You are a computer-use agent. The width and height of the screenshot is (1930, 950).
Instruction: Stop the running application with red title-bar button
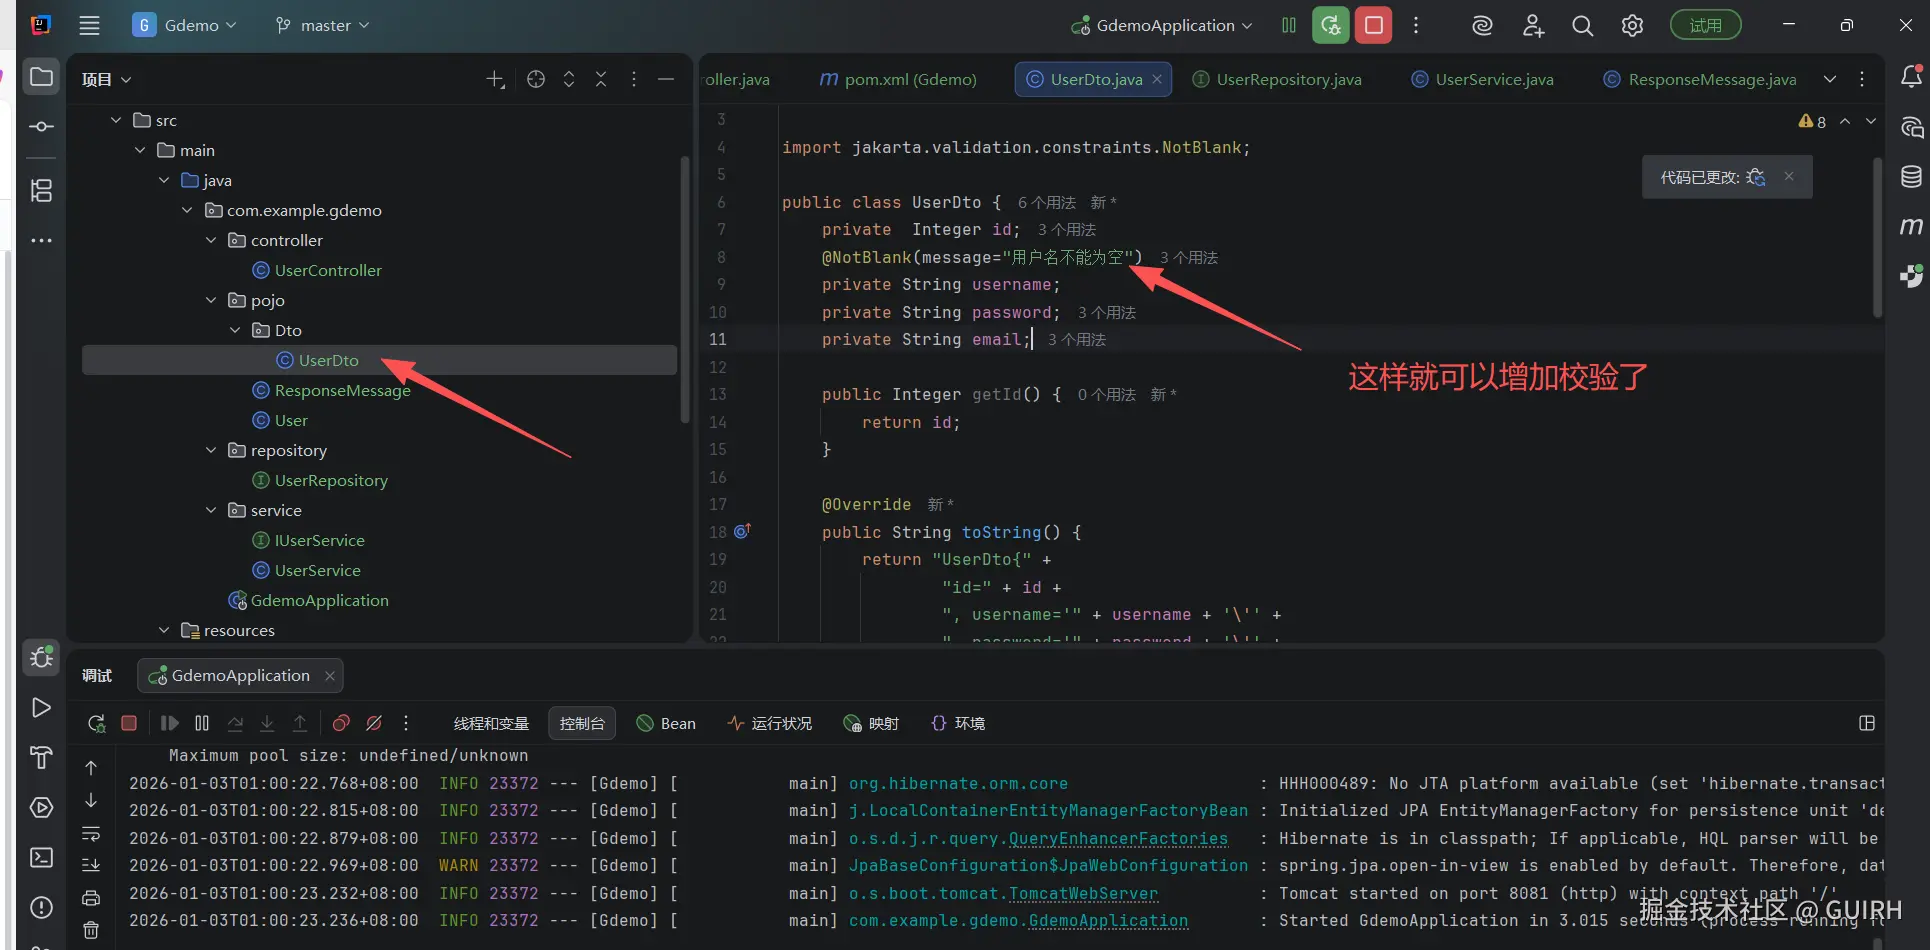[x=1374, y=25]
